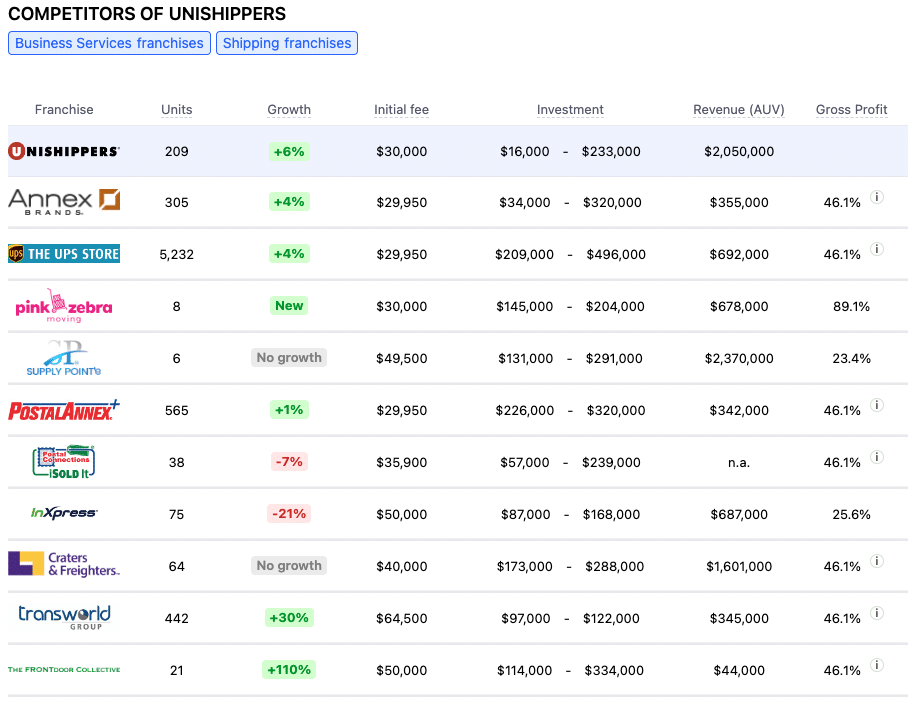
Task: Open Shipping franchises tag
Action: [287, 43]
